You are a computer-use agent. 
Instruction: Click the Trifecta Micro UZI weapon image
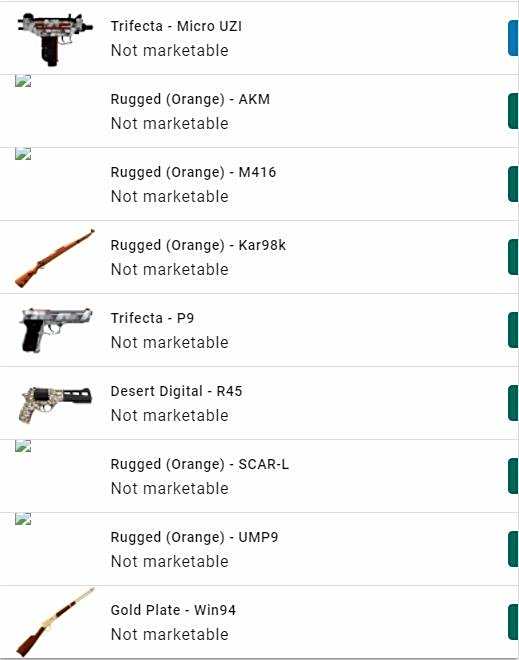pos(55,39)
